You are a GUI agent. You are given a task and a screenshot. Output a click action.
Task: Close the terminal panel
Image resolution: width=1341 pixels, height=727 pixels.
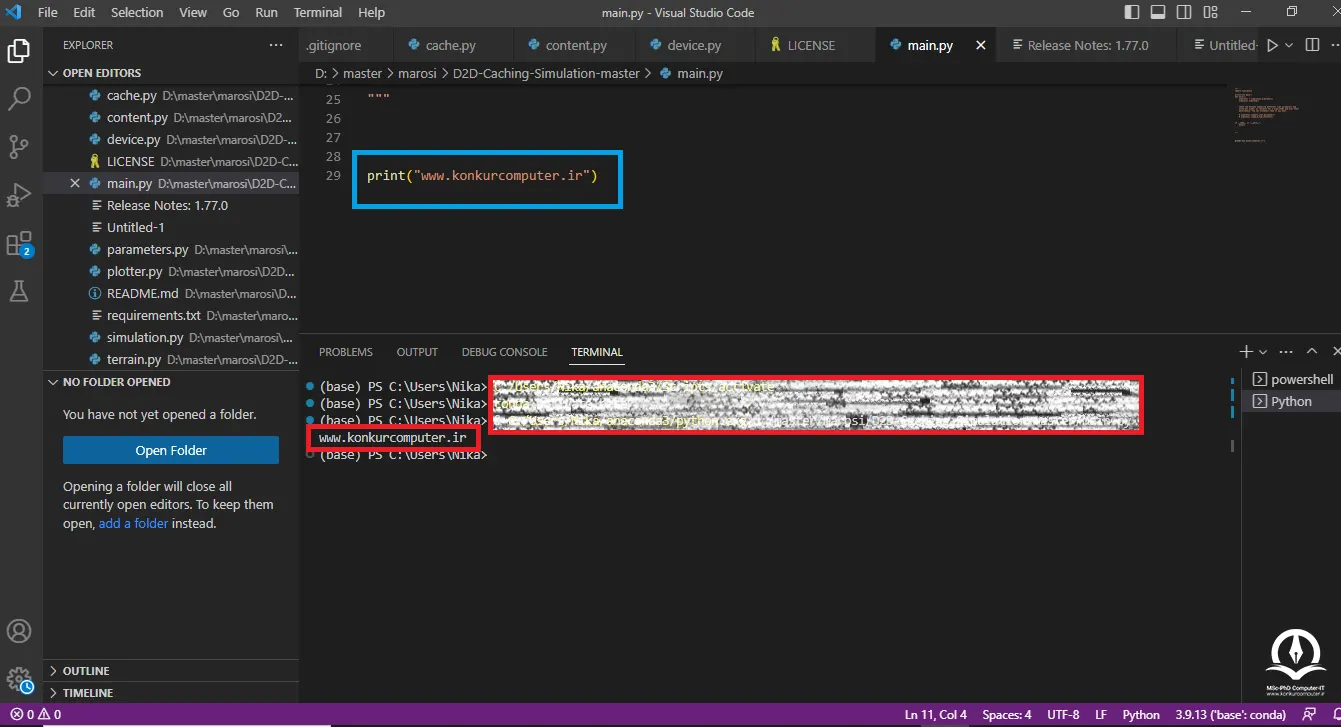[x=1334, y=352]
